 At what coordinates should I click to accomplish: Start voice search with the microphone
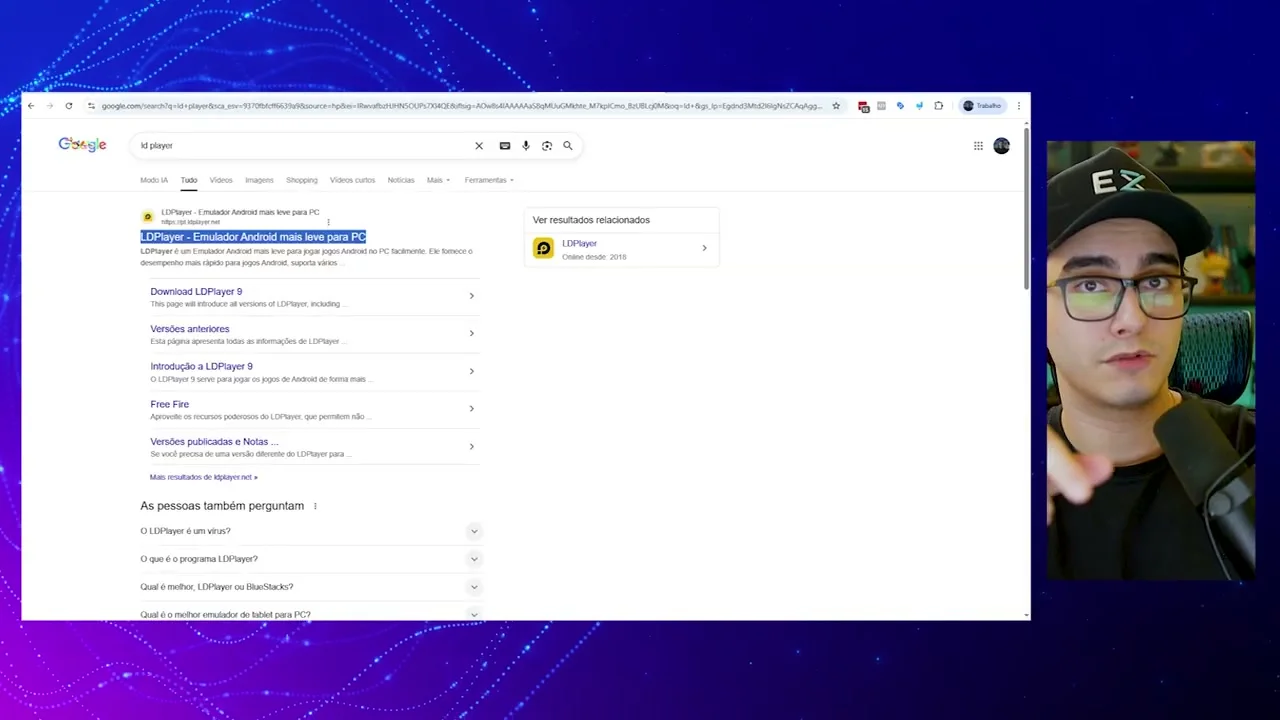tap(526, 146)
